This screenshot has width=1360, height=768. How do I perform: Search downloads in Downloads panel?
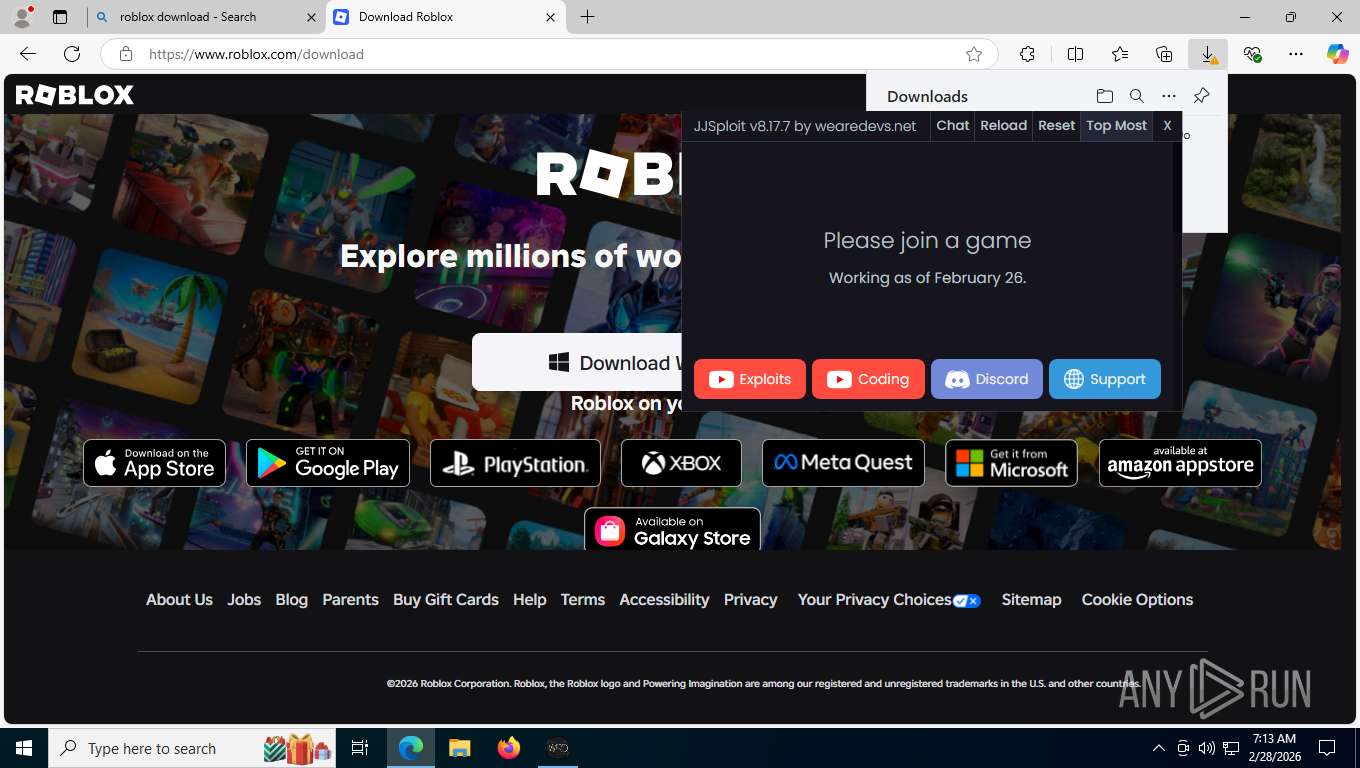[1137, 96]
